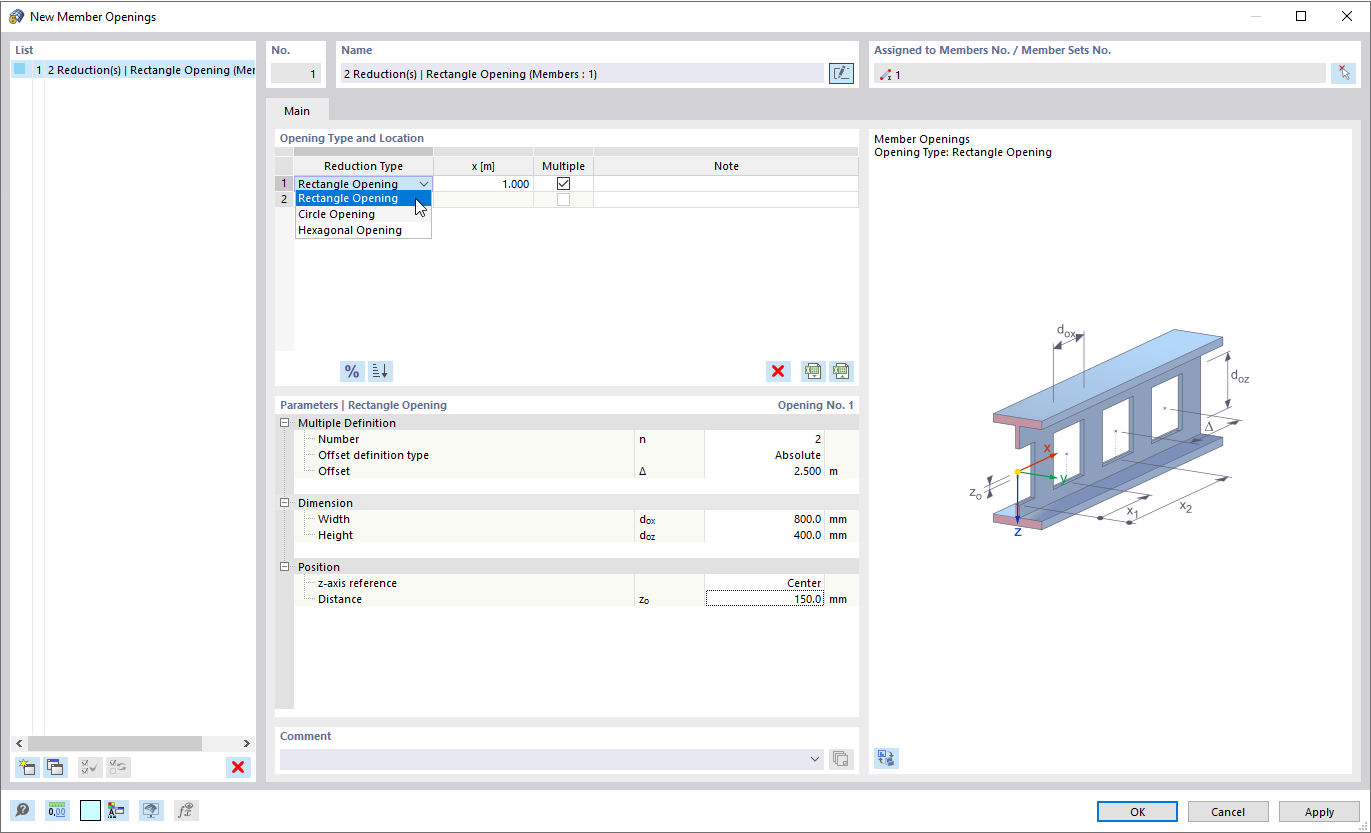The image size is (1371, 833).
Task: Click the units and decimals 0.00 icon
Action: pyautogui.click(x=56, y=811)
